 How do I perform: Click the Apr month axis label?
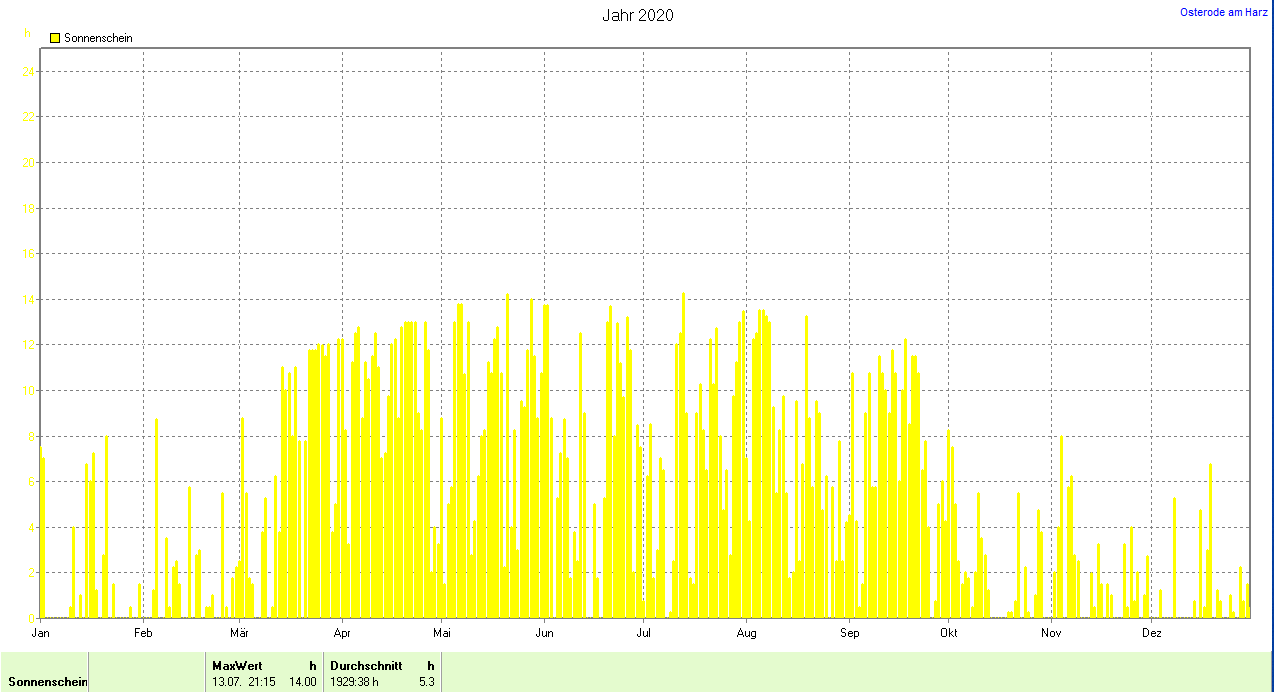(x=342, y=633)
